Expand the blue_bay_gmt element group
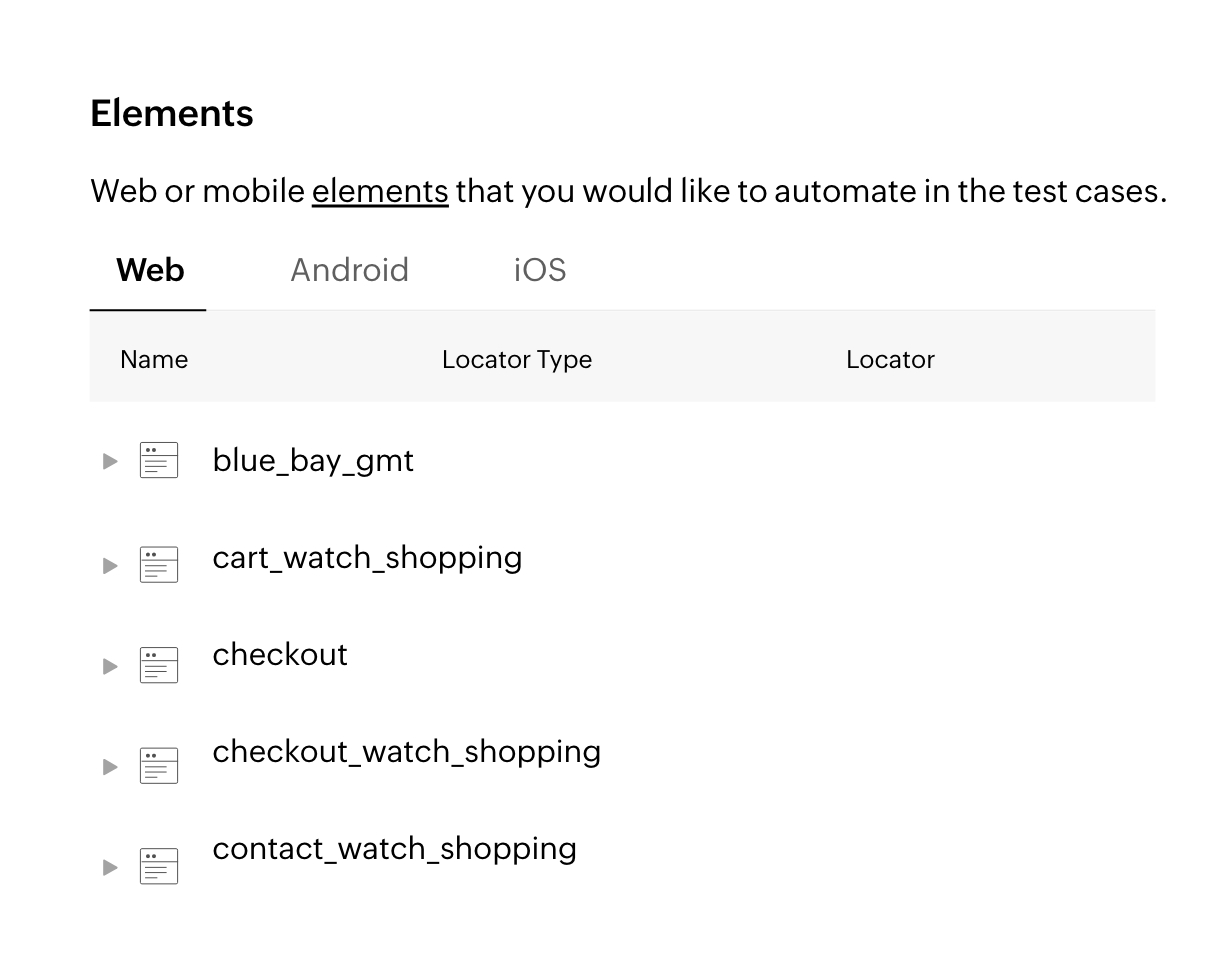The image size is (1228, 971). coord(110,460)
